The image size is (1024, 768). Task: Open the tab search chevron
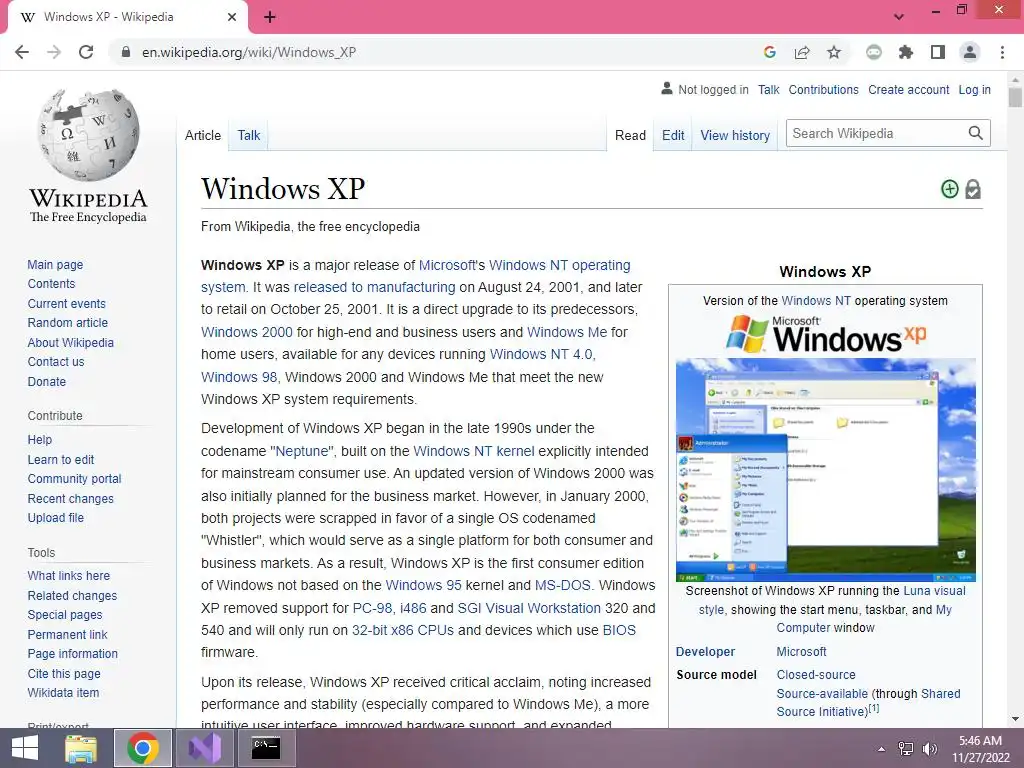(x=899, y=17)
